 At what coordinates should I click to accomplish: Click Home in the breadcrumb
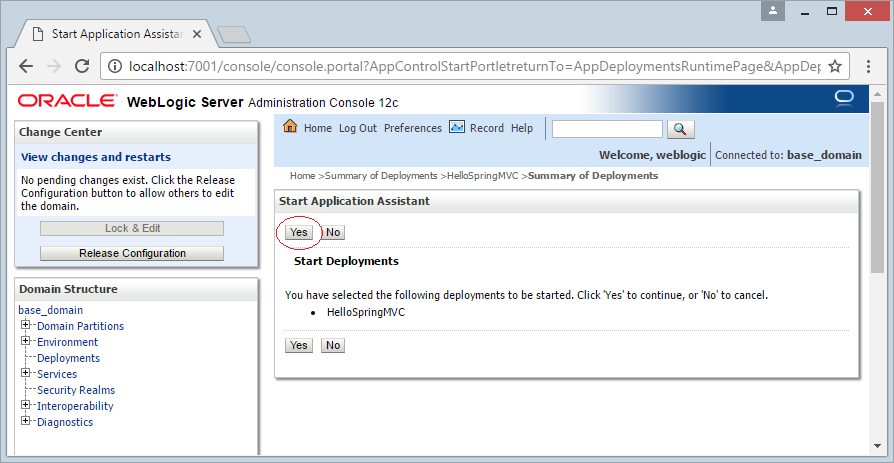pyautogui.click(x=302, y=176)
